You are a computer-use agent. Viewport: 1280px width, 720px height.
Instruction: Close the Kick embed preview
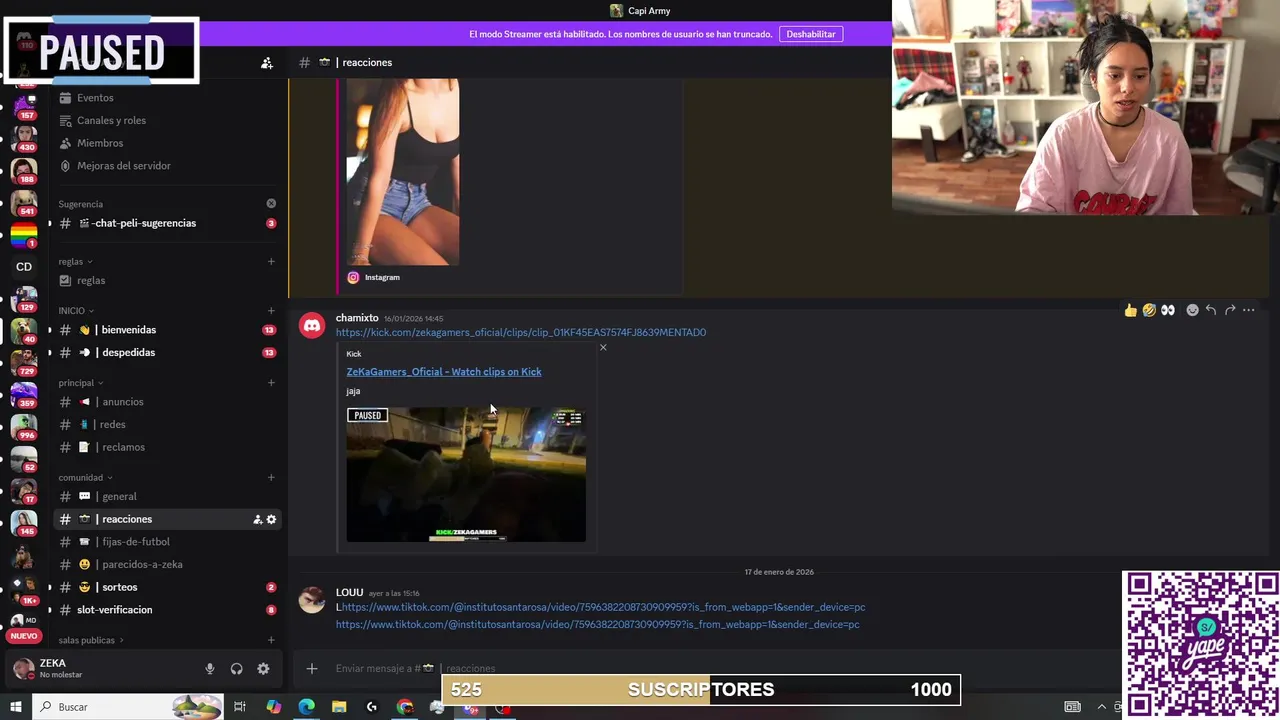pyautogui.click(x=603, y=347)
